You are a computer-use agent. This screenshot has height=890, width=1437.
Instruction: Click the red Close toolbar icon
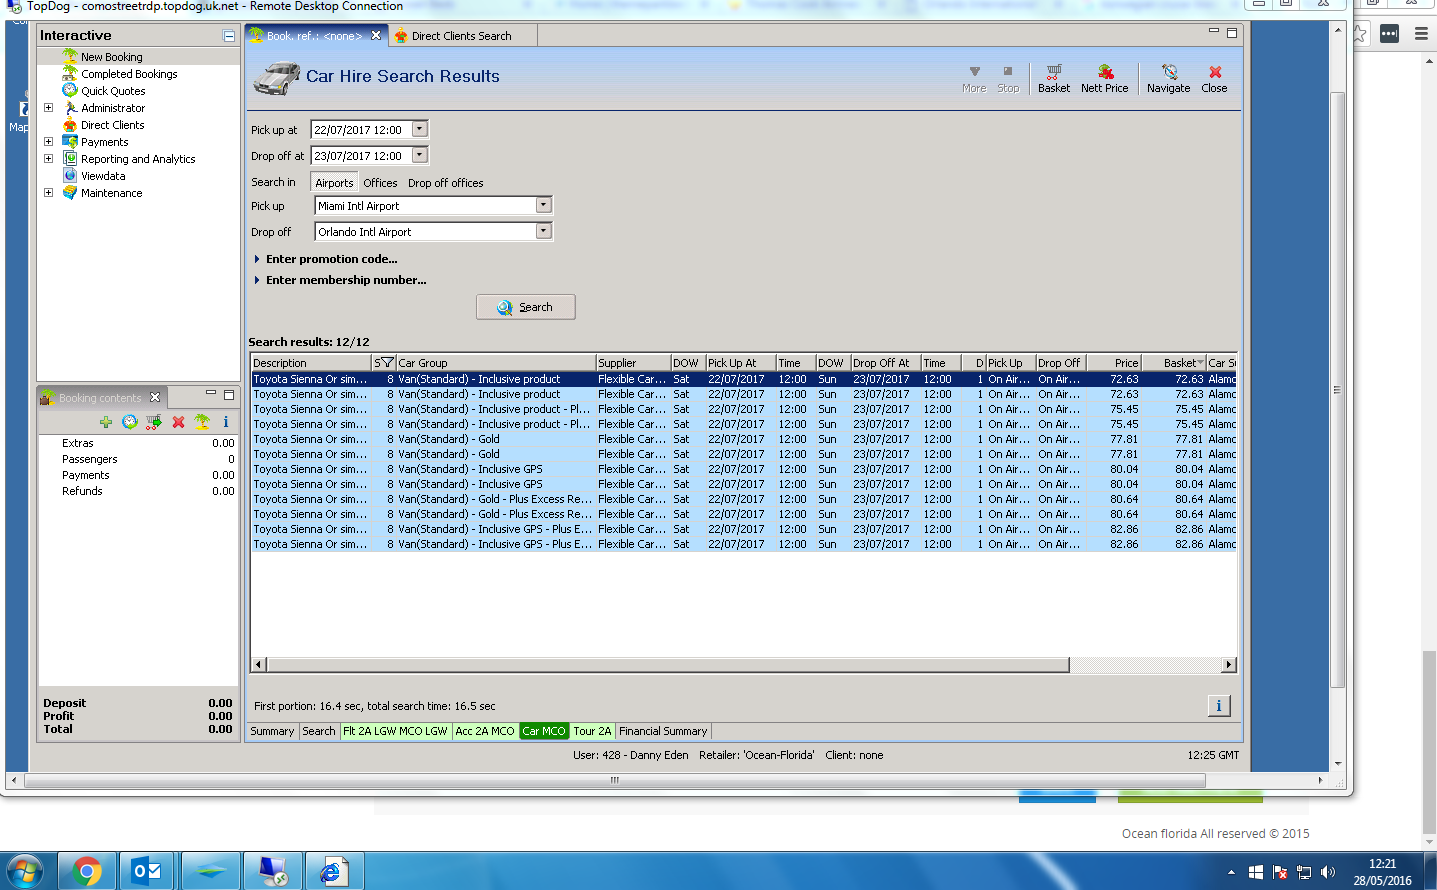click(x=1214, y=78)
